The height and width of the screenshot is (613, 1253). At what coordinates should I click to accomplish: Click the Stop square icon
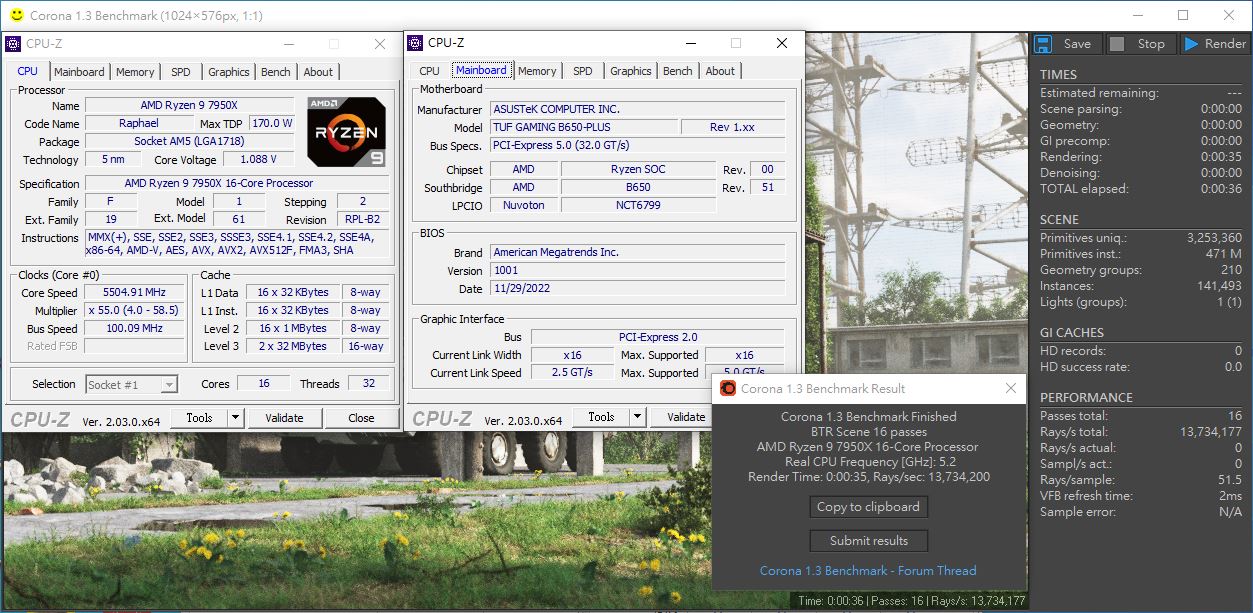pos(1117,44)
